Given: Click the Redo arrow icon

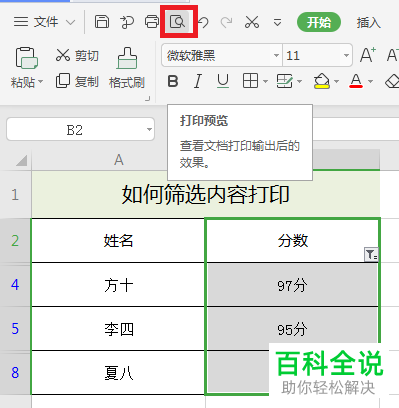Looking at the screenshot, I should click(227, 22).
